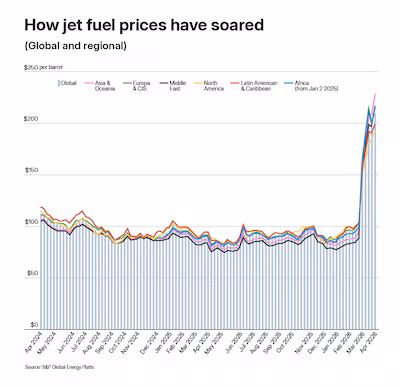Click the $100 y-axis label
This screenshot has width=400, height=388.
click(x=31, y=222)
